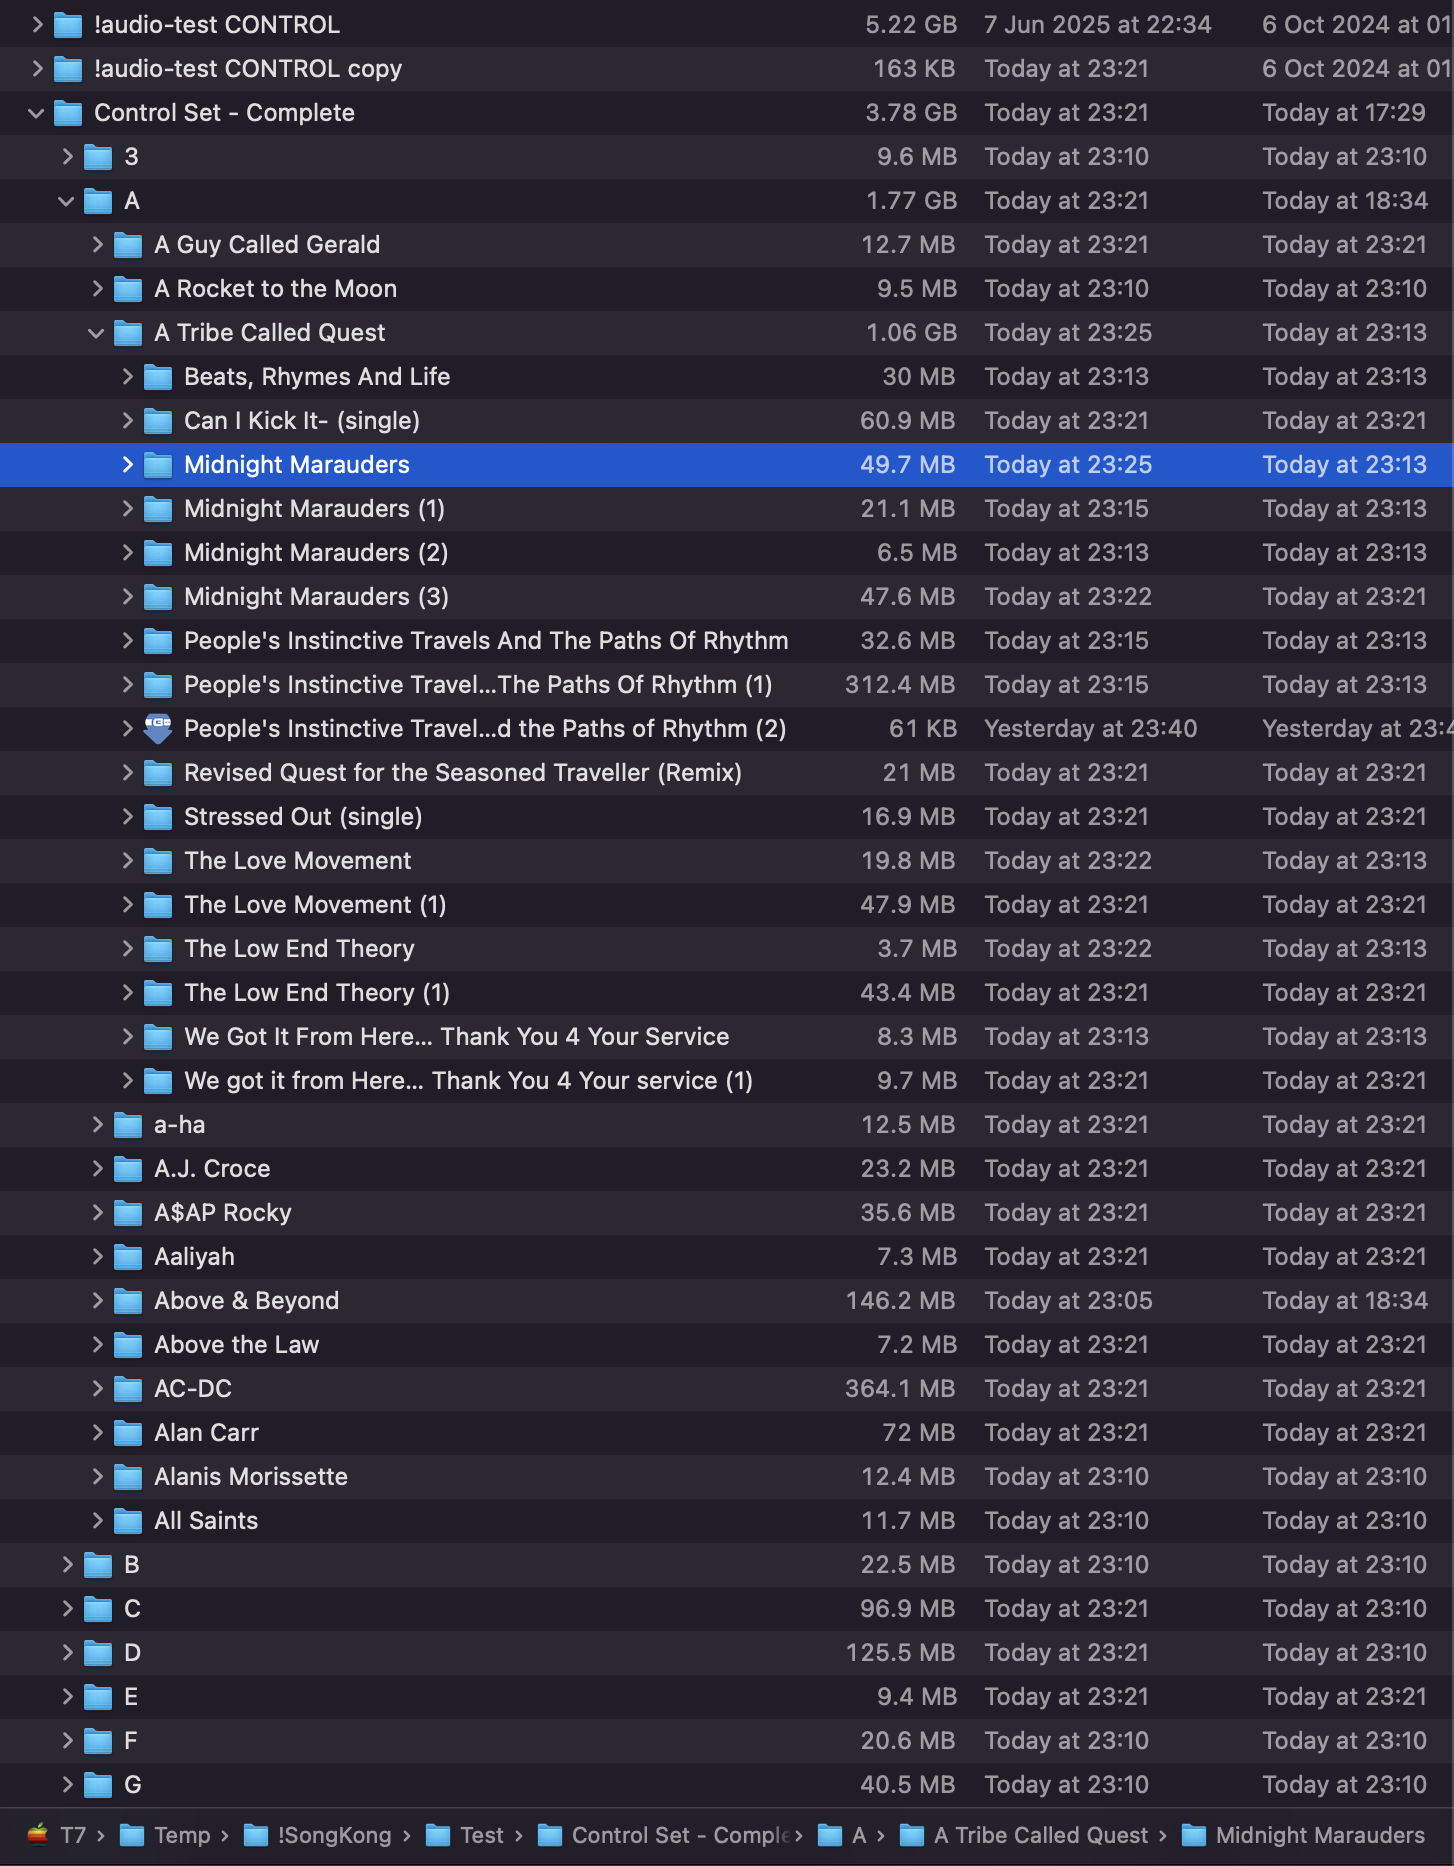Click the a-ha folder icon
Screen dimensions: 1454x1866
(128, 1125)
